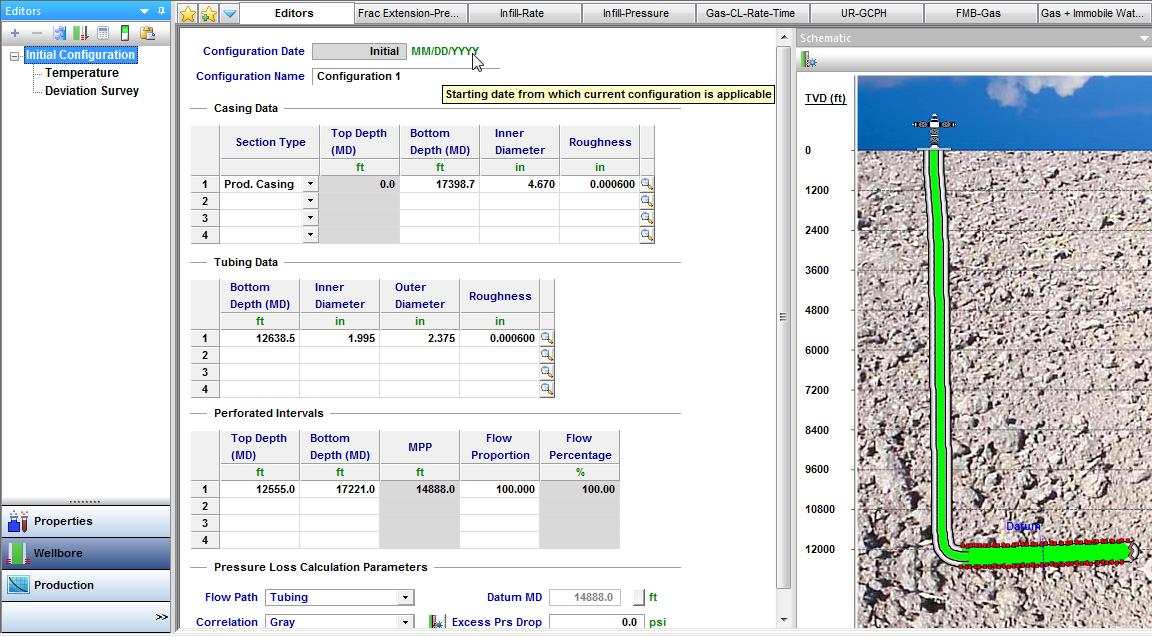Click correlation settings icon beside Gray dropdown

point(436,622)
